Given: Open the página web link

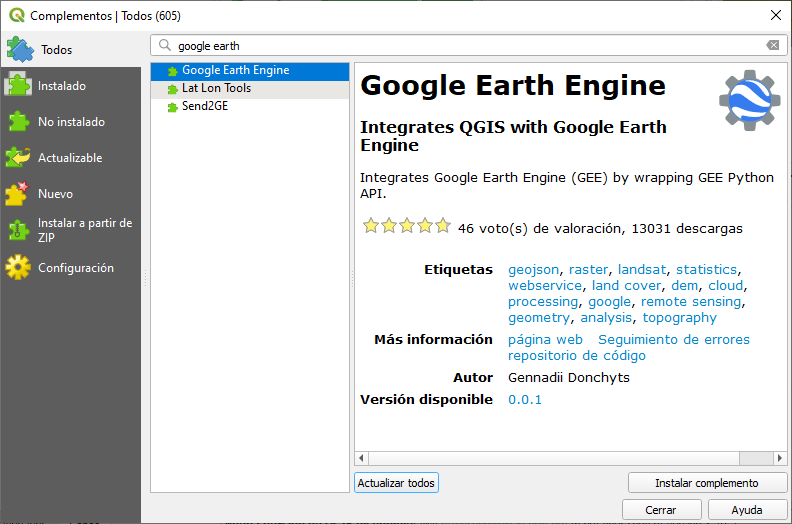Looking at the screenshot, I should (x=545, y=340).
